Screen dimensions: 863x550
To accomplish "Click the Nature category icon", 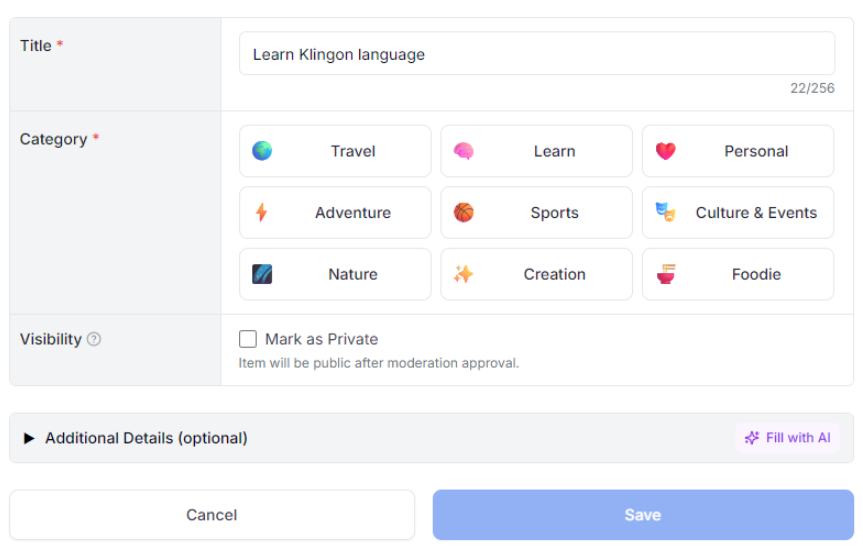I will (x=262, y=274).
